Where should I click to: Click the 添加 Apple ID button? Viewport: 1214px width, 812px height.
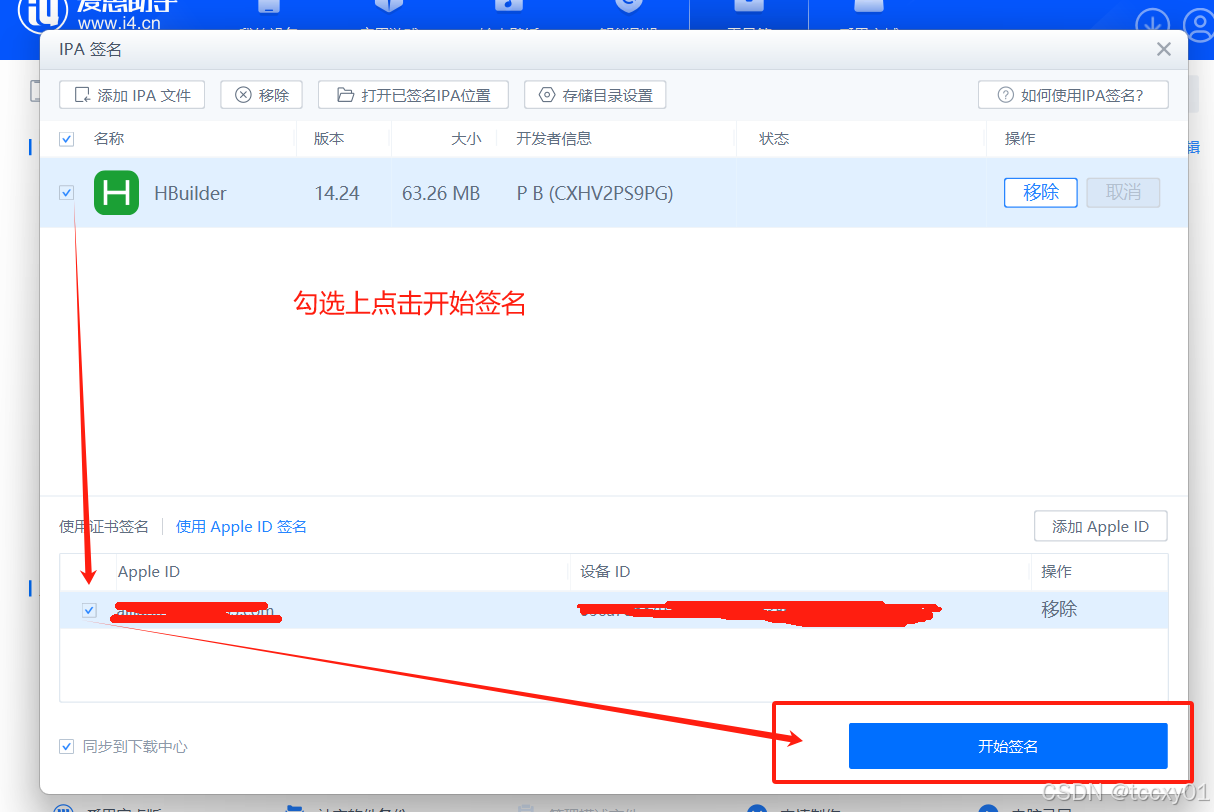[x=1100, y=526]
